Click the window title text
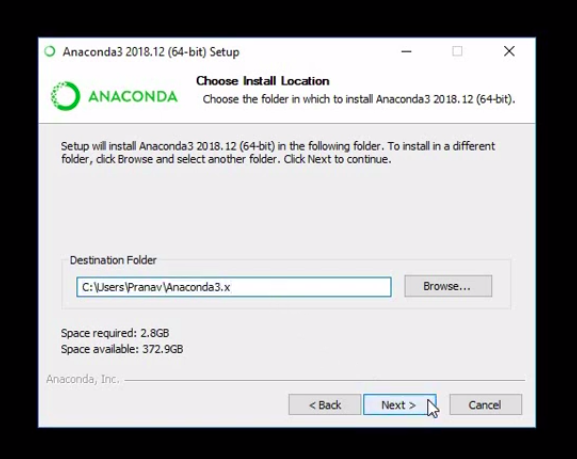Viewport: 577px width, 459px height. 151,52
